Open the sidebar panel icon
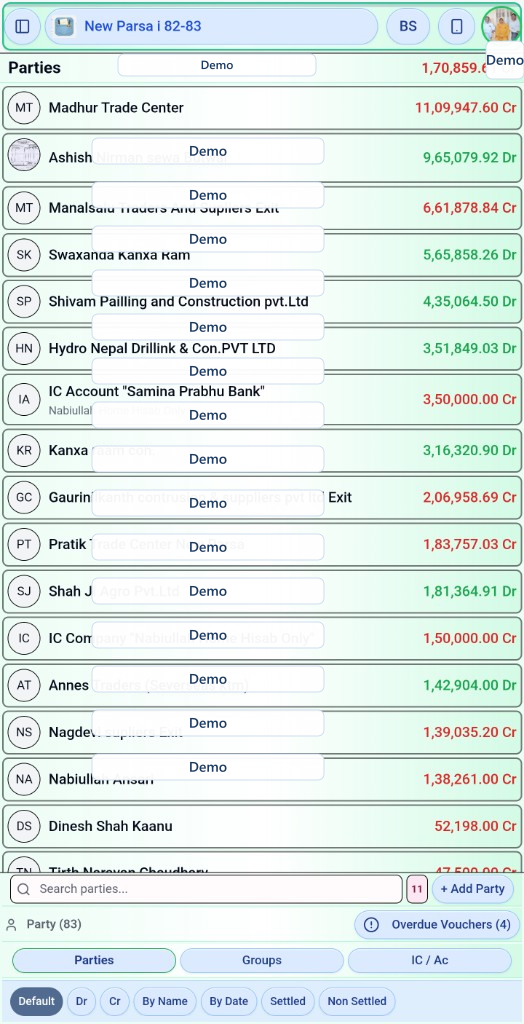This screenshot has width=524, height=1024. [23, 26]
